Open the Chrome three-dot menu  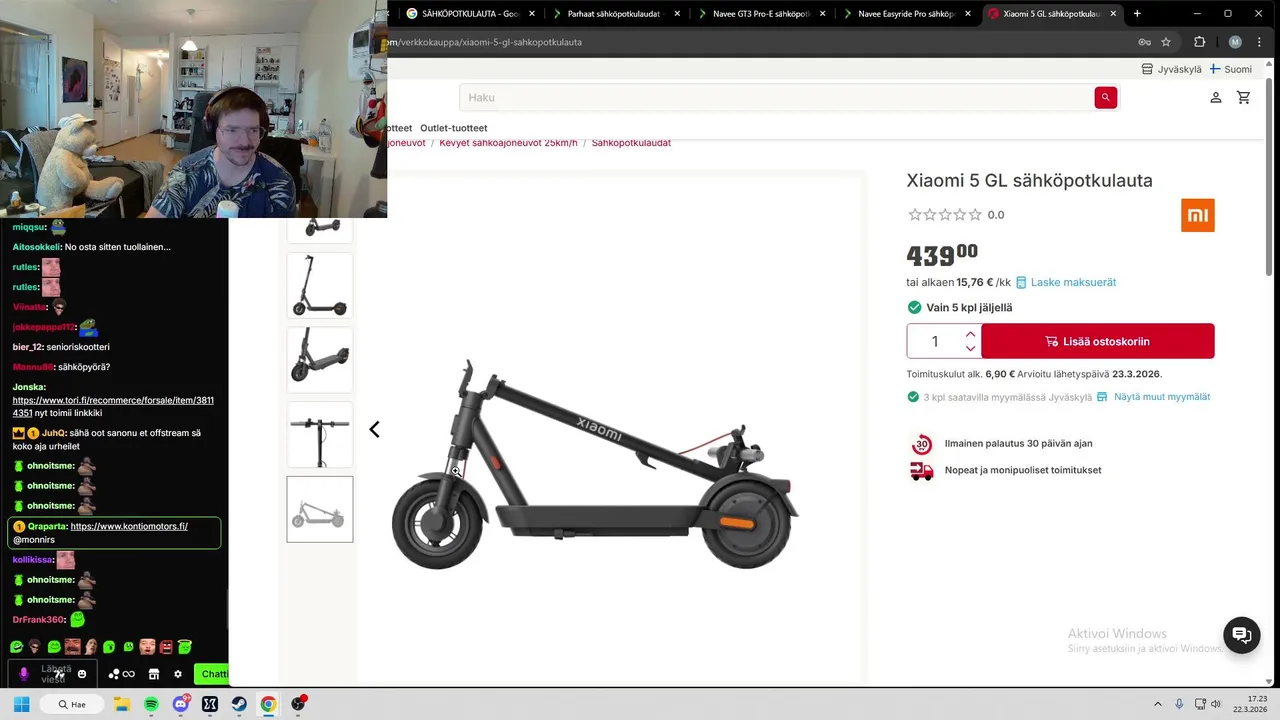click(x=1259, y=42)
